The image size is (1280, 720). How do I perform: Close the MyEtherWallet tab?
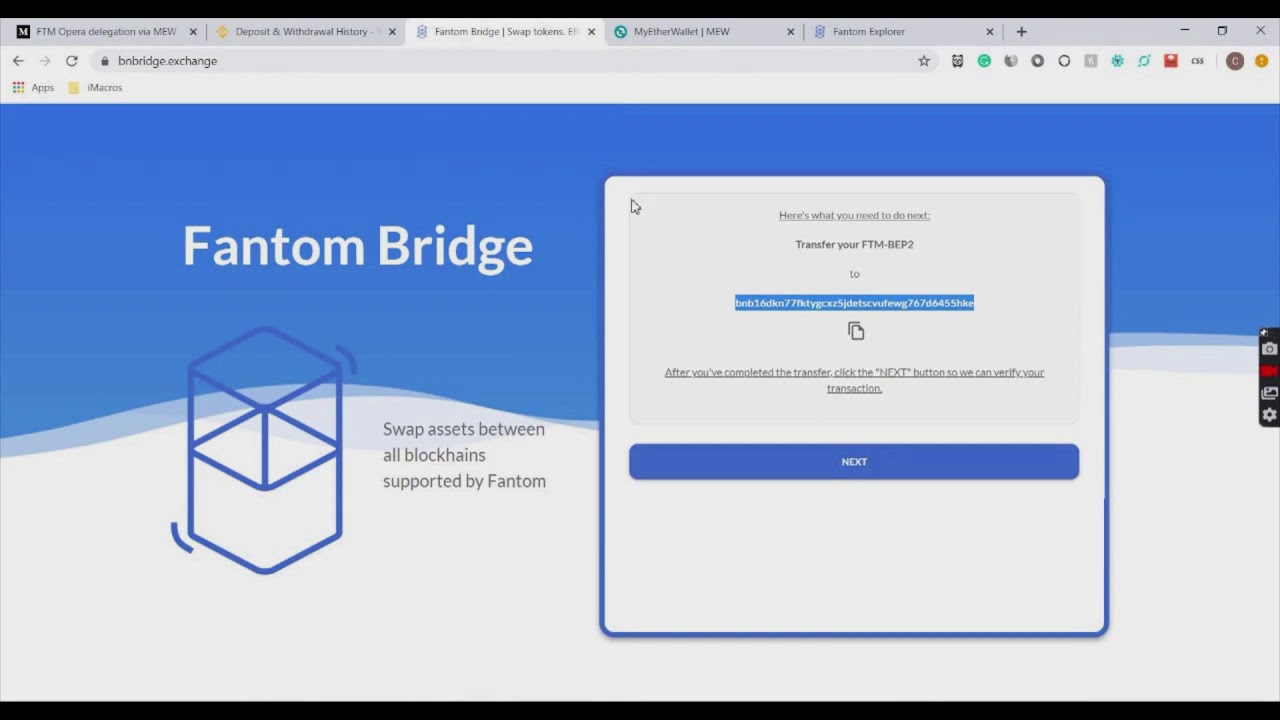pos(790,32)
